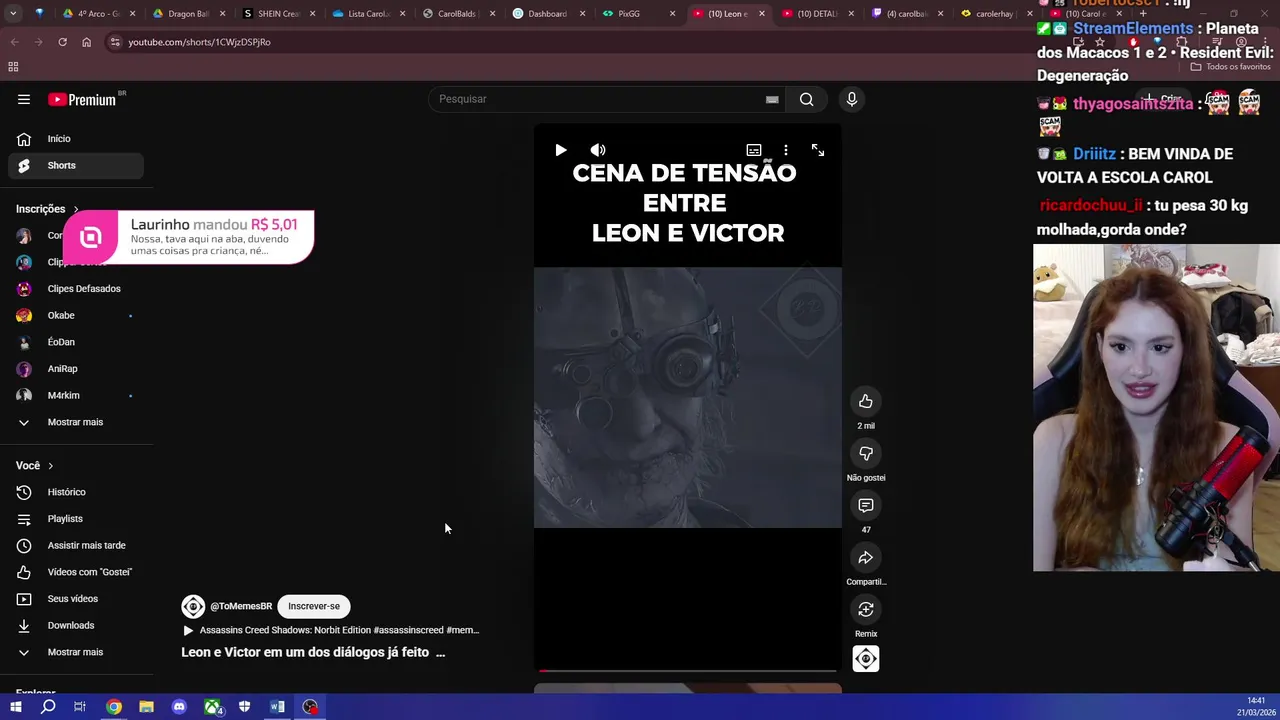
Task: Open Word from the taskbar
Action: (x=277, y=707)
